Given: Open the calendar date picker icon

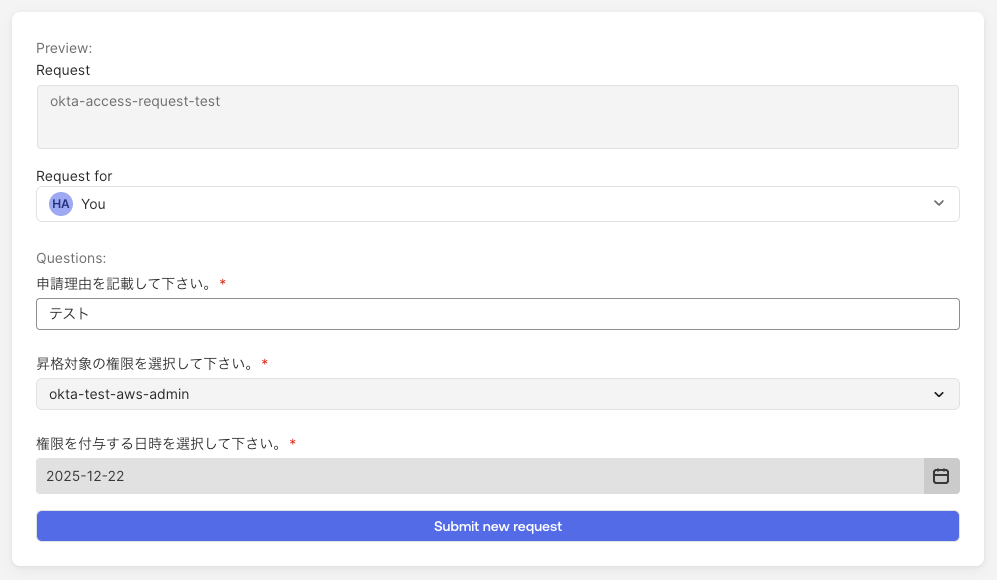Looking at the screenshot, I should [941, 476].
